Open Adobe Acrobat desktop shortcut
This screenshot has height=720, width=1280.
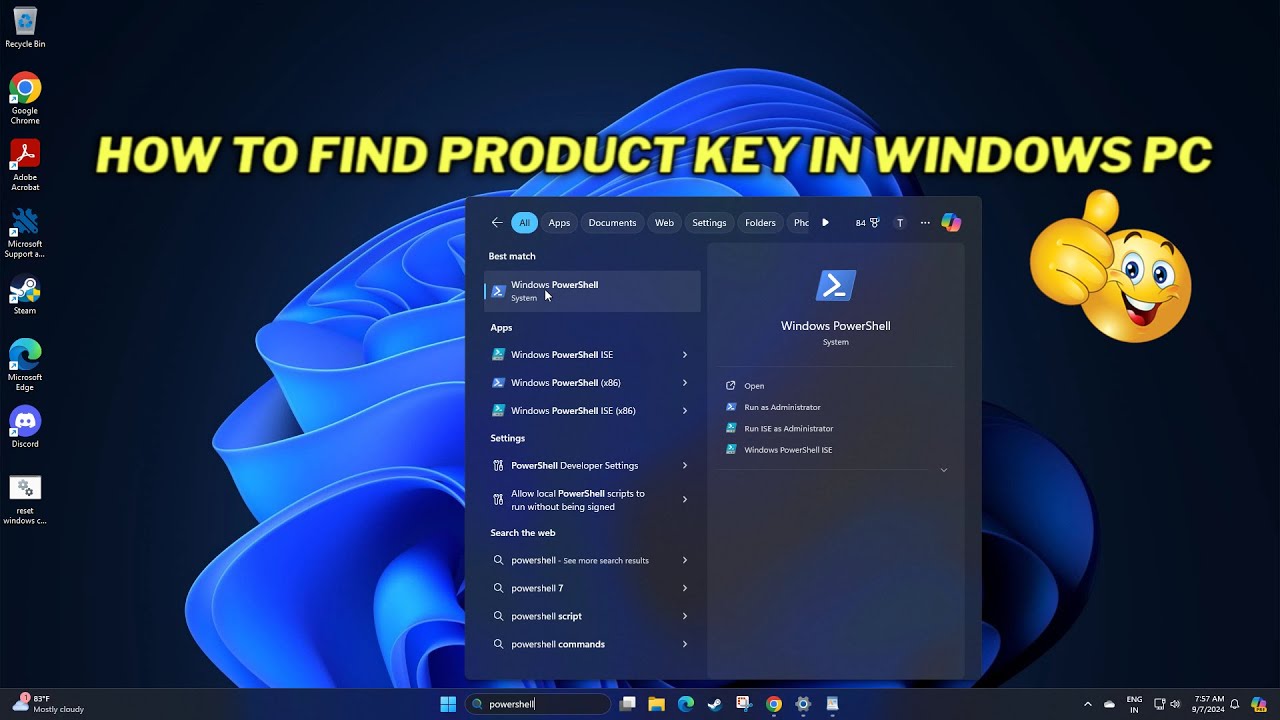point(25,165)
